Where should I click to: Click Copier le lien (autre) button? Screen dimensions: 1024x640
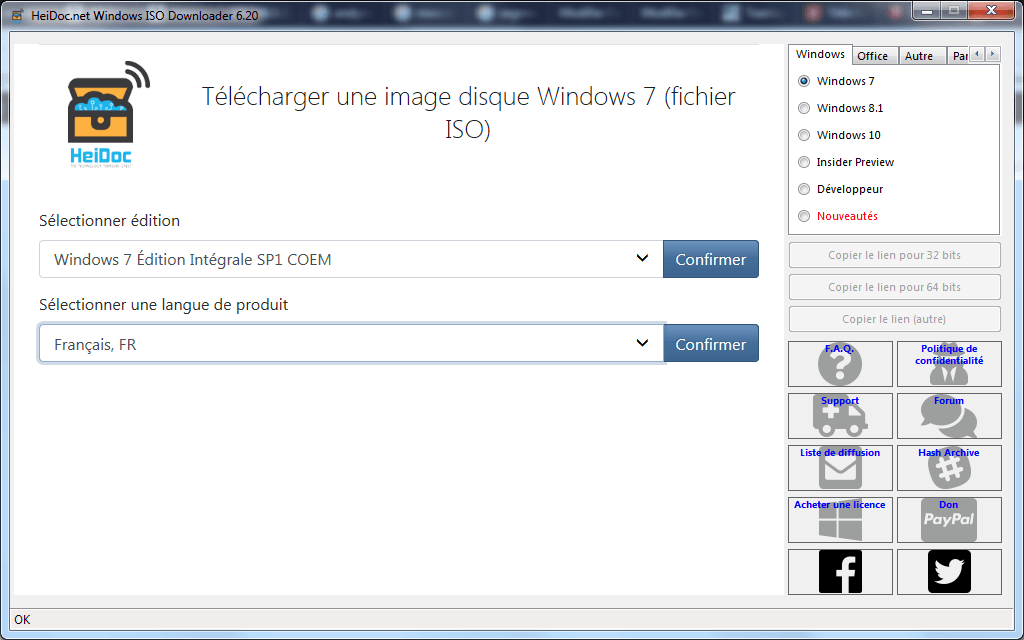pyautogui.click(x=895, y=319)
